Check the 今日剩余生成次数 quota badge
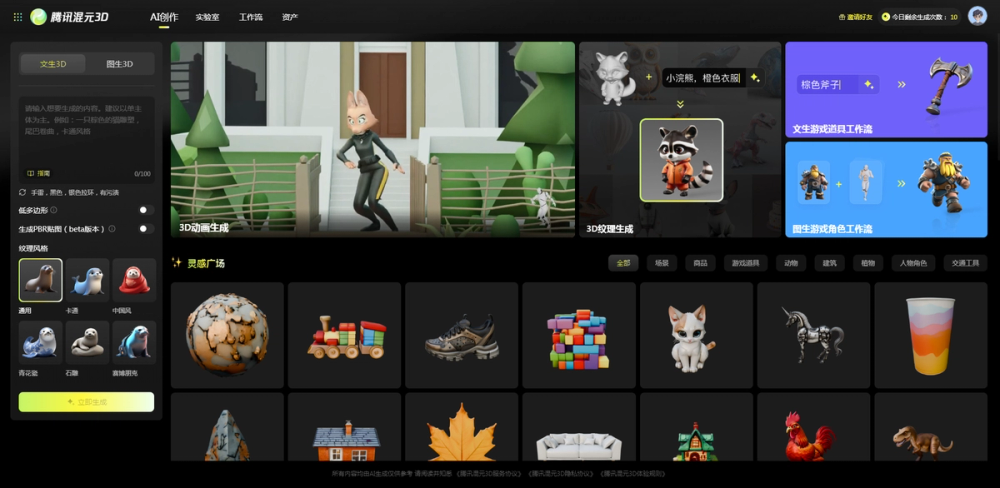 pos(920,17)
